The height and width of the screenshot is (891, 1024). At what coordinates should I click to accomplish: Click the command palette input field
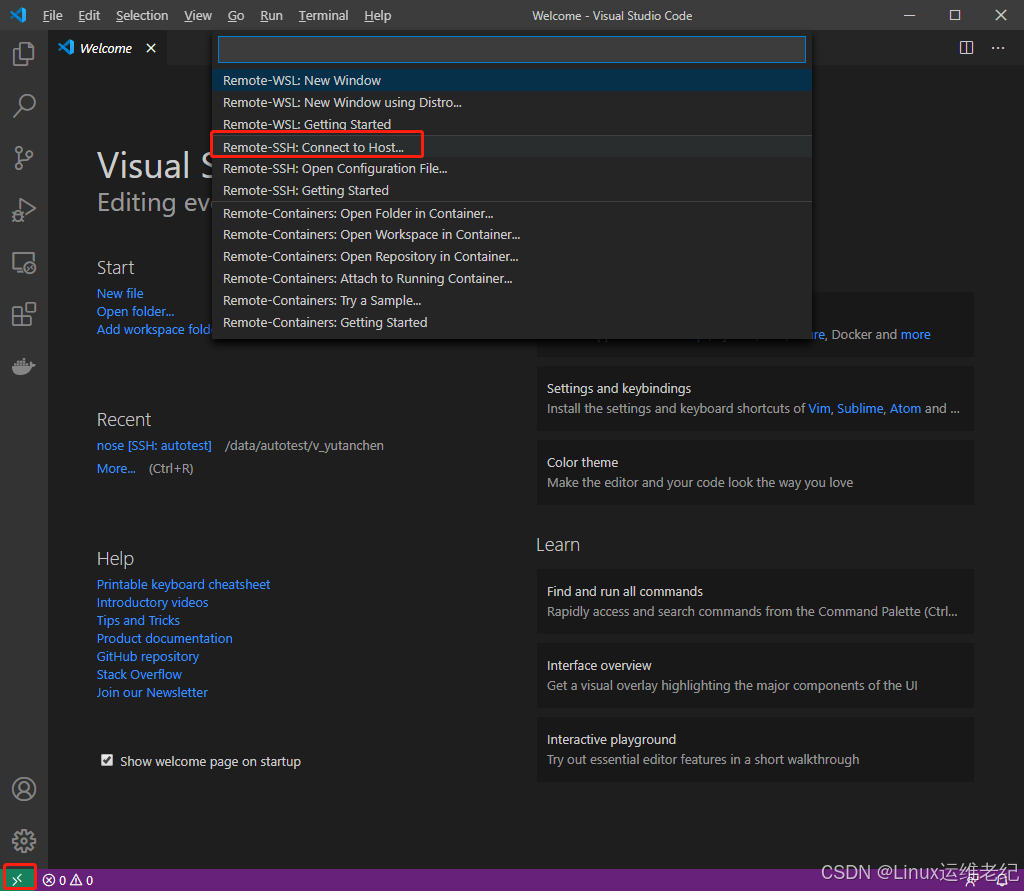tap(511, 50)
